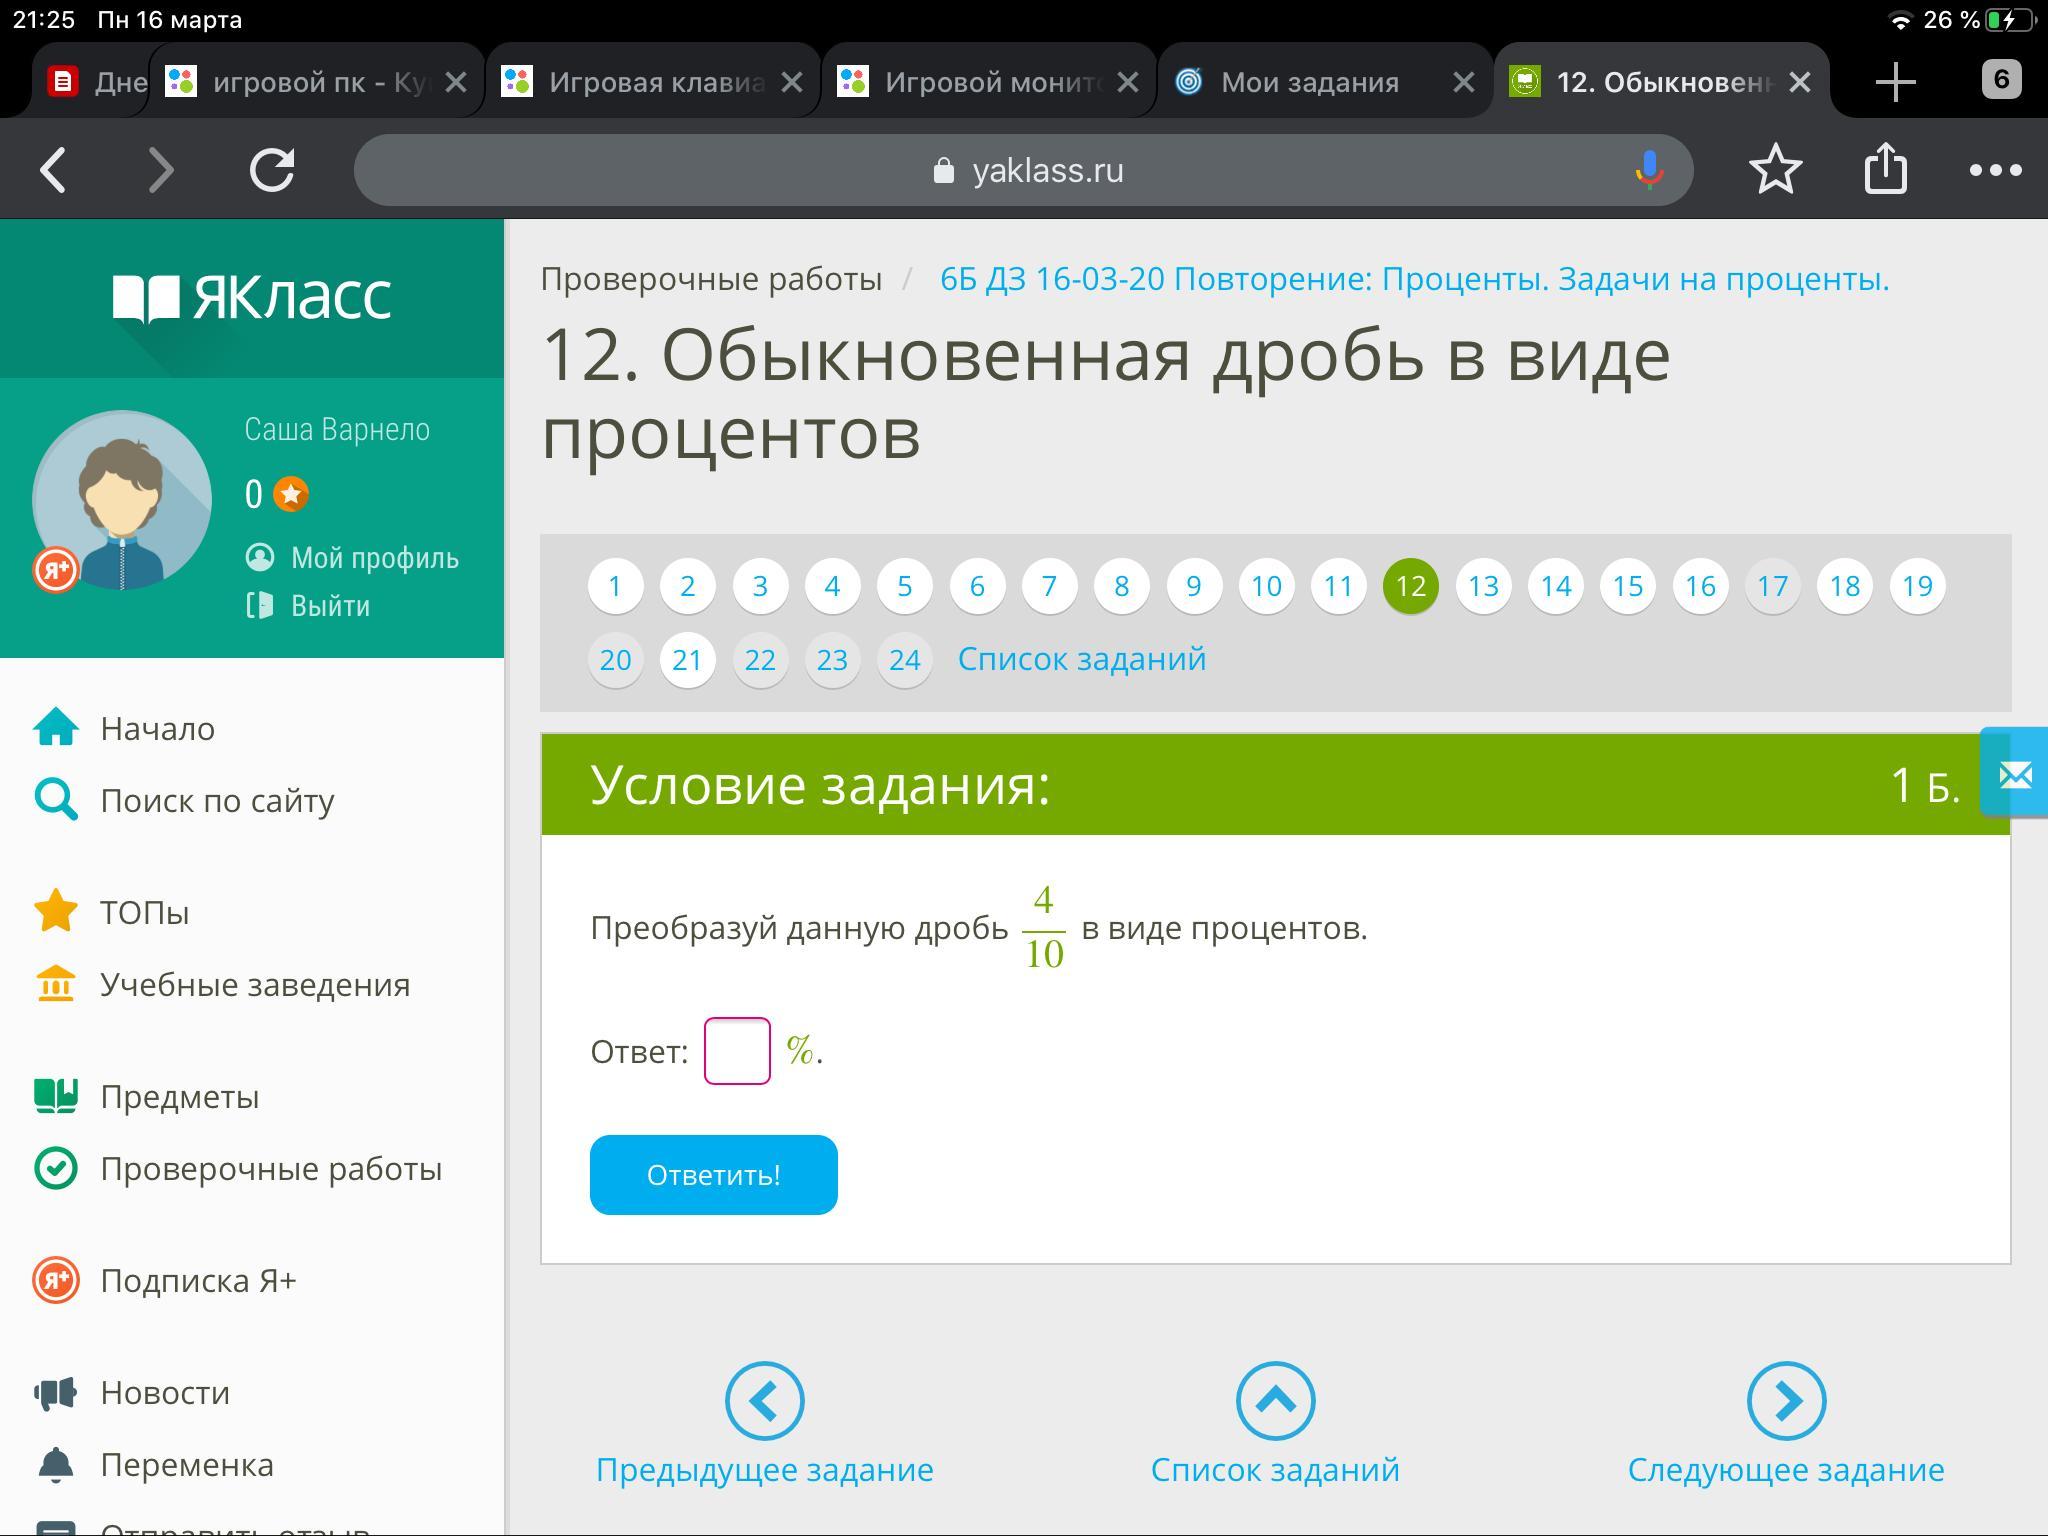The width and height of the screenshot is (2048, 1536).
Task: Open the share sheet icon
Action: (x=1885, y=168)
